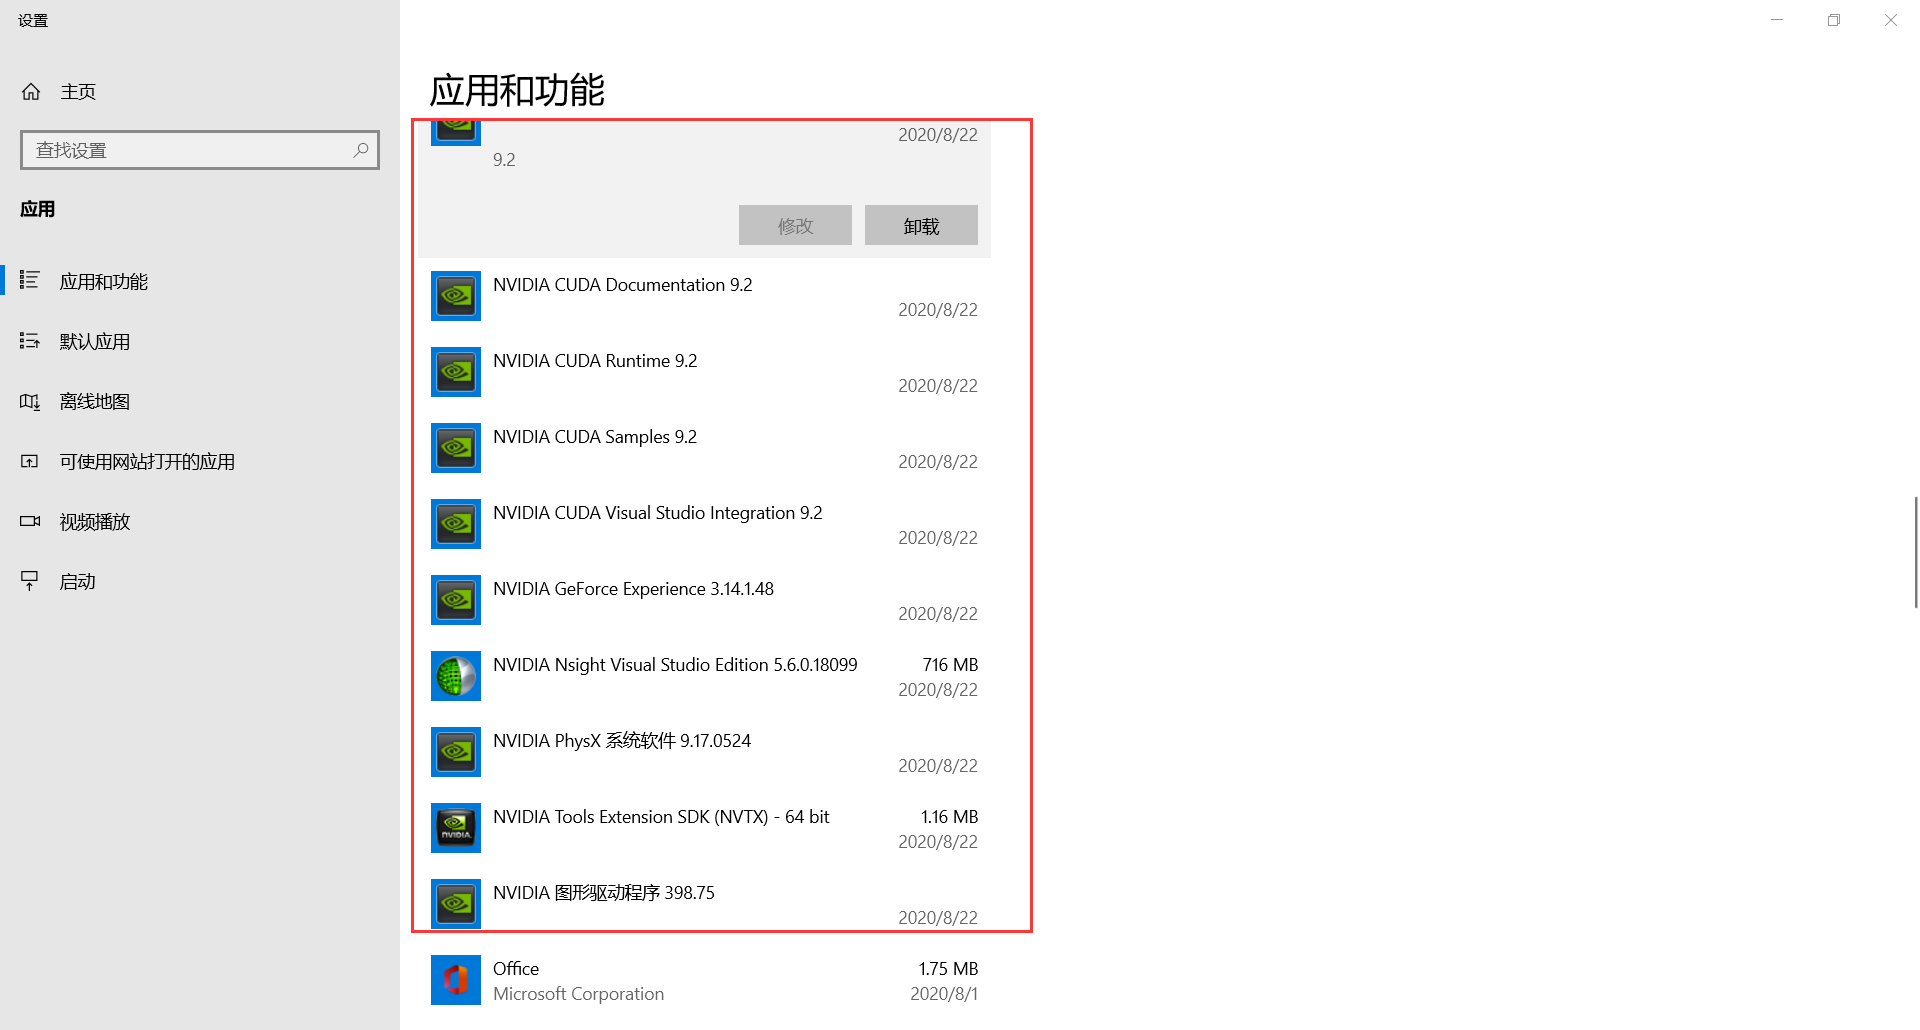
Task: Select the Office app name text
Action: 516,968
